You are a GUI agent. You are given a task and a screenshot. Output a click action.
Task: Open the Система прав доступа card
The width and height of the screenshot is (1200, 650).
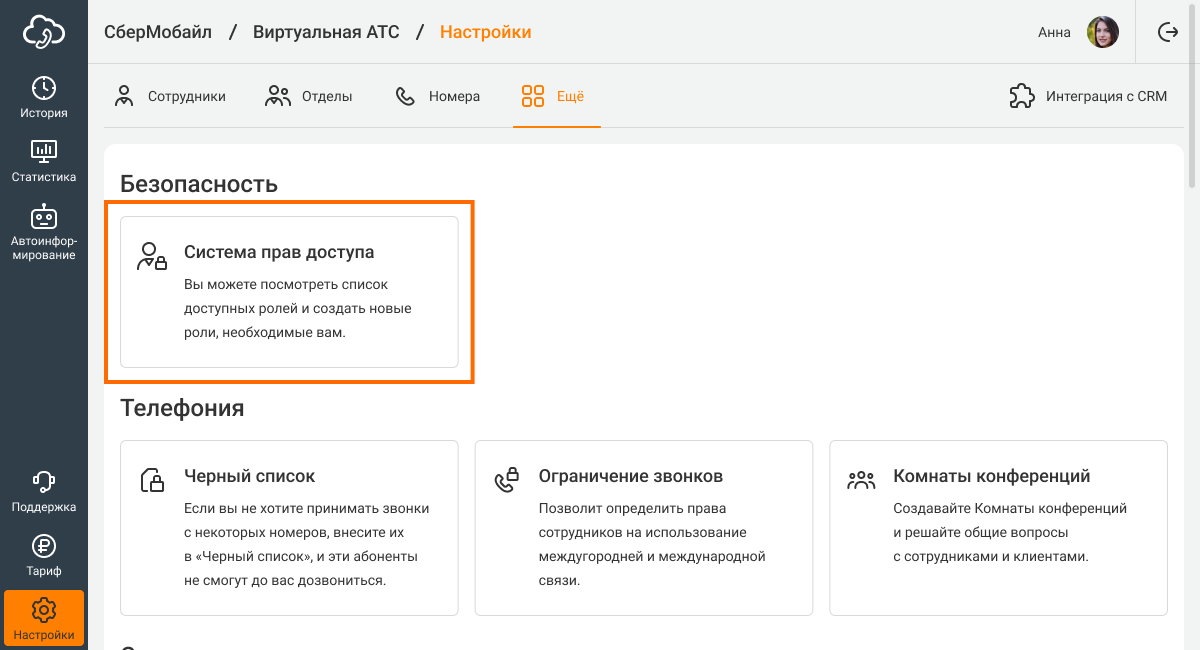point(289,292)
